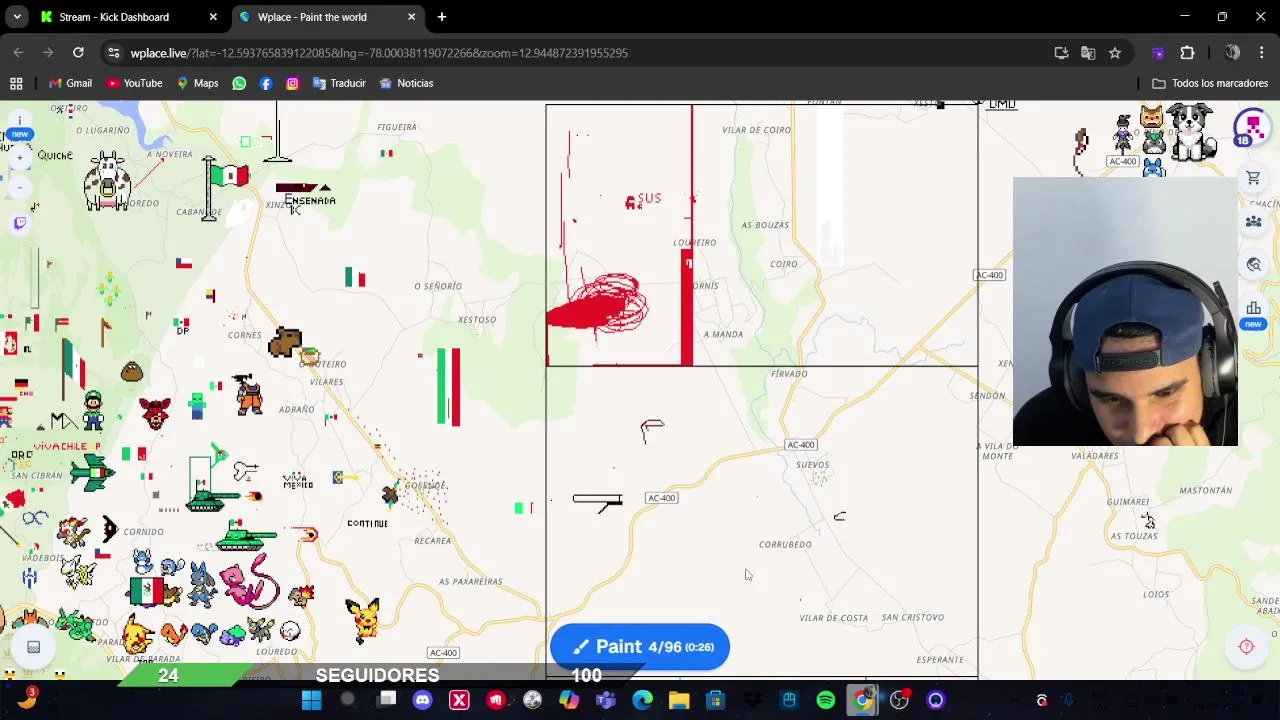Open the Instagram bookmark icon
This screenshot has height=720, width=1280.
pos(292,83)
